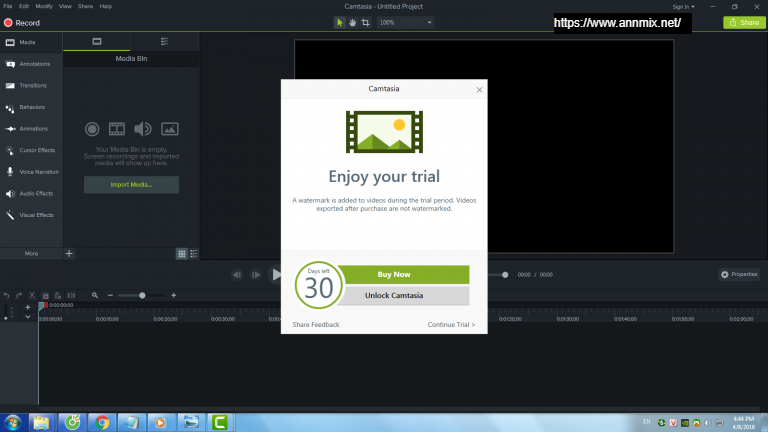Add a new track with the plus button
This screenshot has width=768, height=432.
coord(27,307)
